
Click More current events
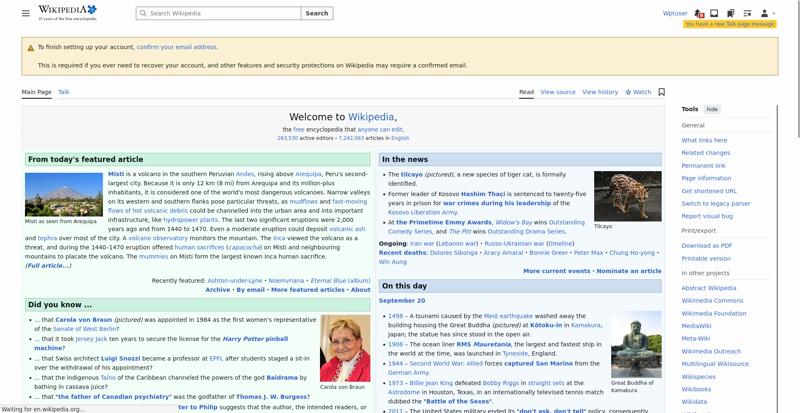pos(557,271)
